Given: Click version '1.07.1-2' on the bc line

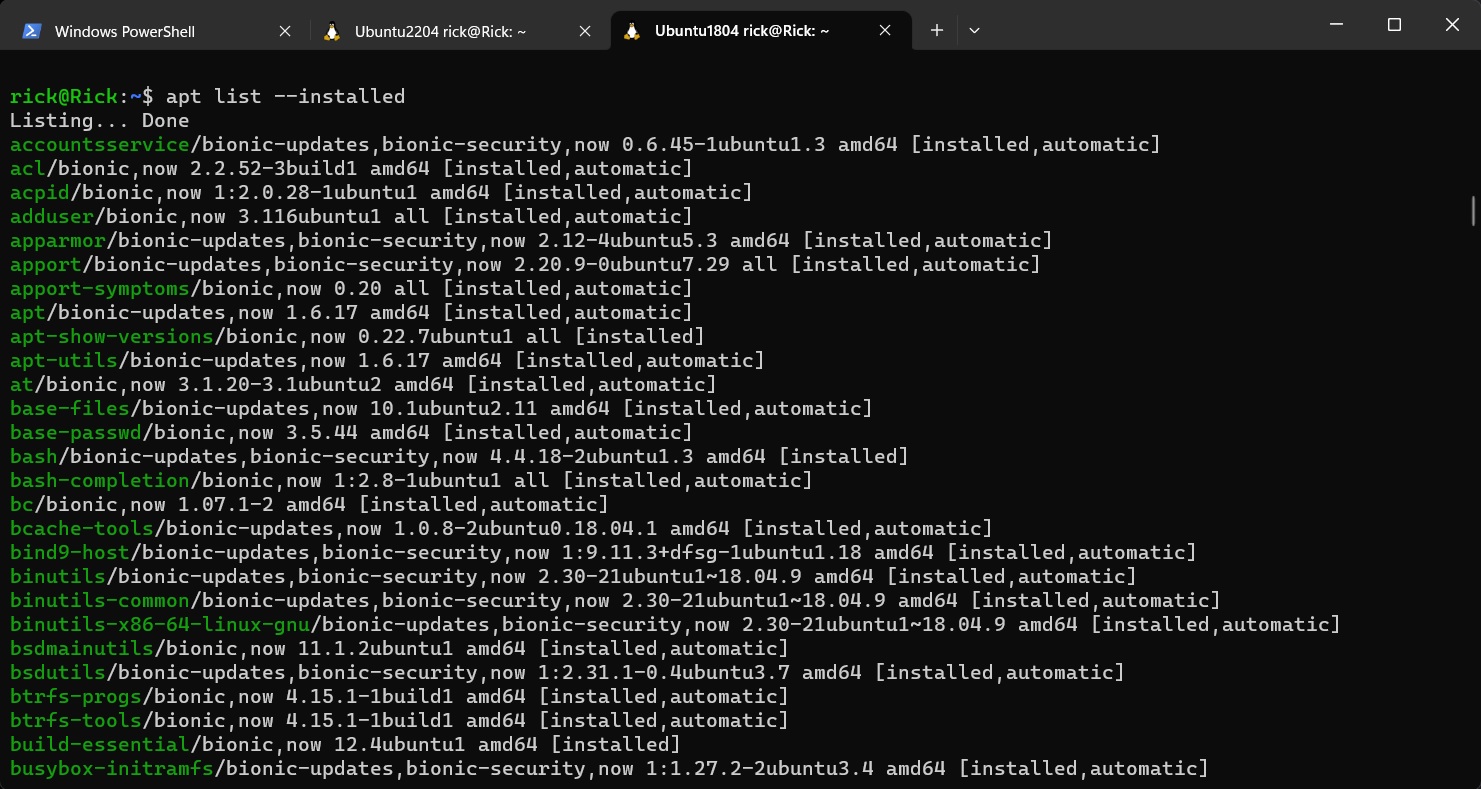Looking at the screenshot, I should [226, 505].
